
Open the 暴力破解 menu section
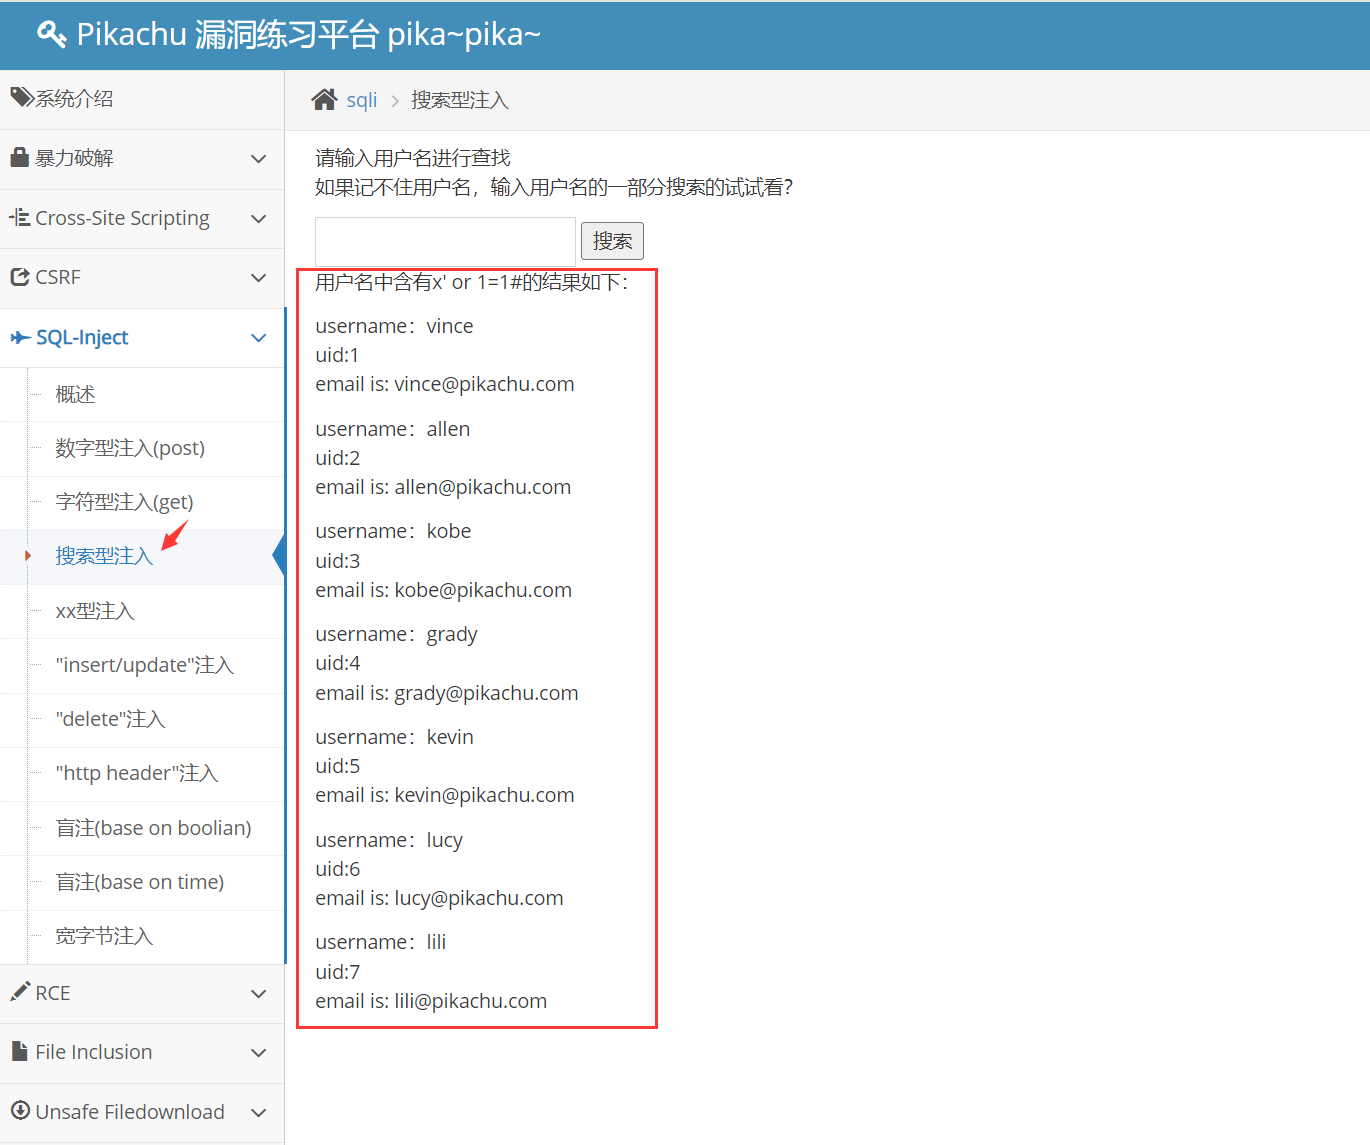click(142, 158)
